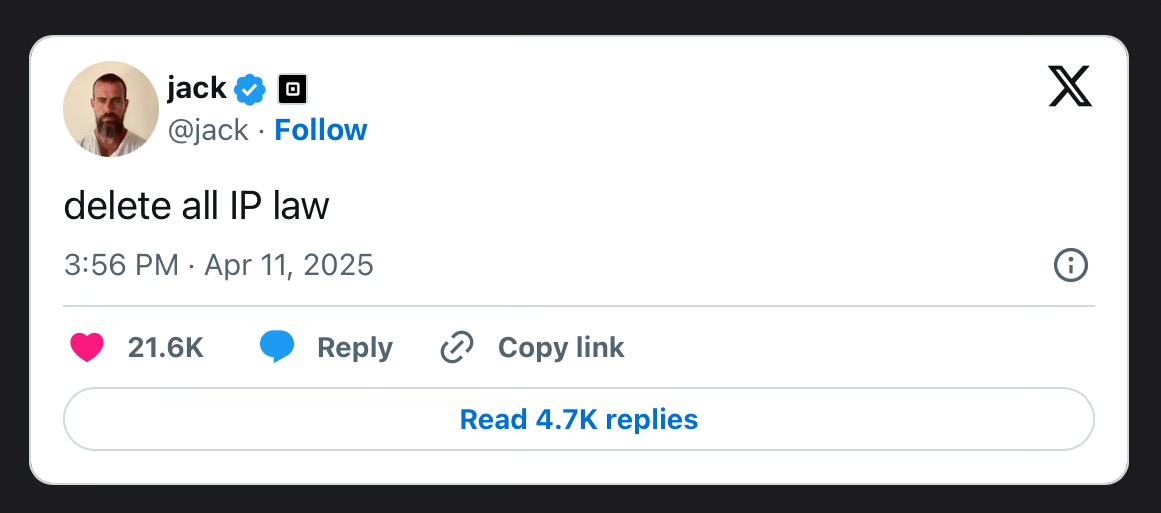Click the blue speech bubble reply icon

277,347
